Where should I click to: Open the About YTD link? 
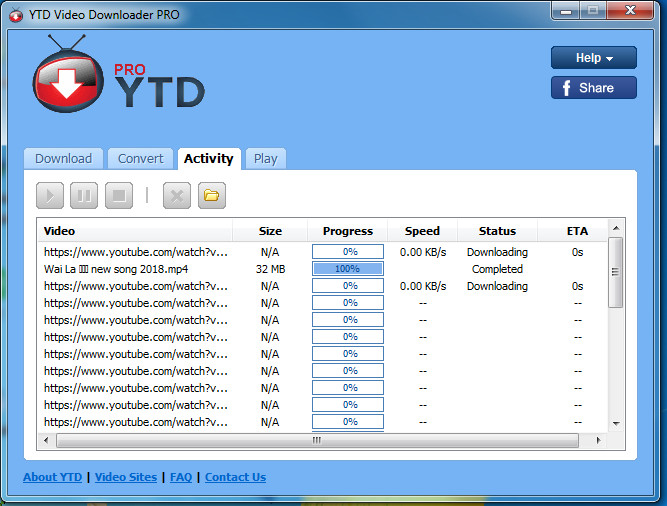(52, 477)
